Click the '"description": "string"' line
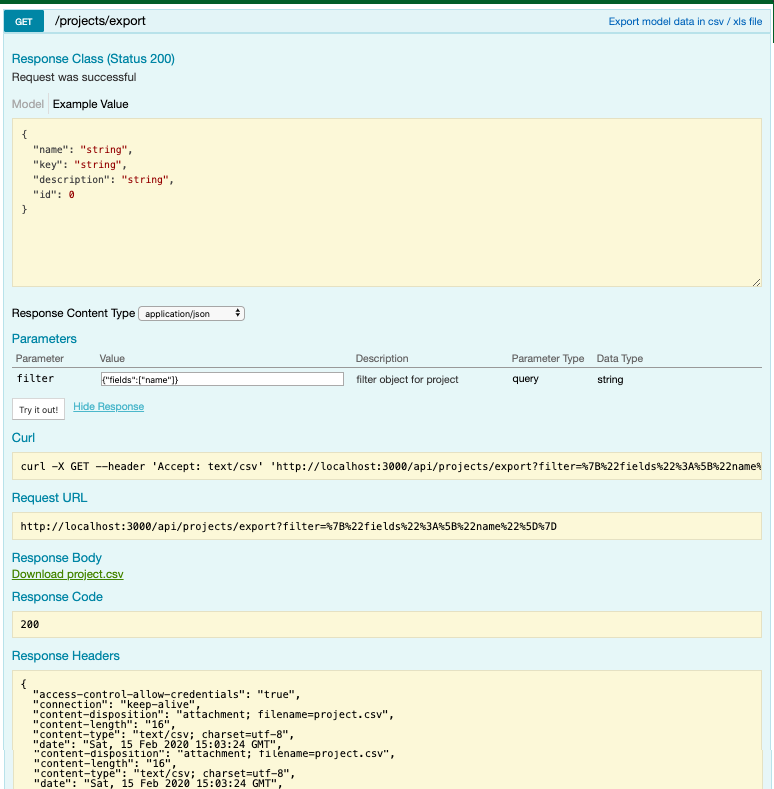The height and width of the screenshot is (789, 774). [x=103, y=180]
